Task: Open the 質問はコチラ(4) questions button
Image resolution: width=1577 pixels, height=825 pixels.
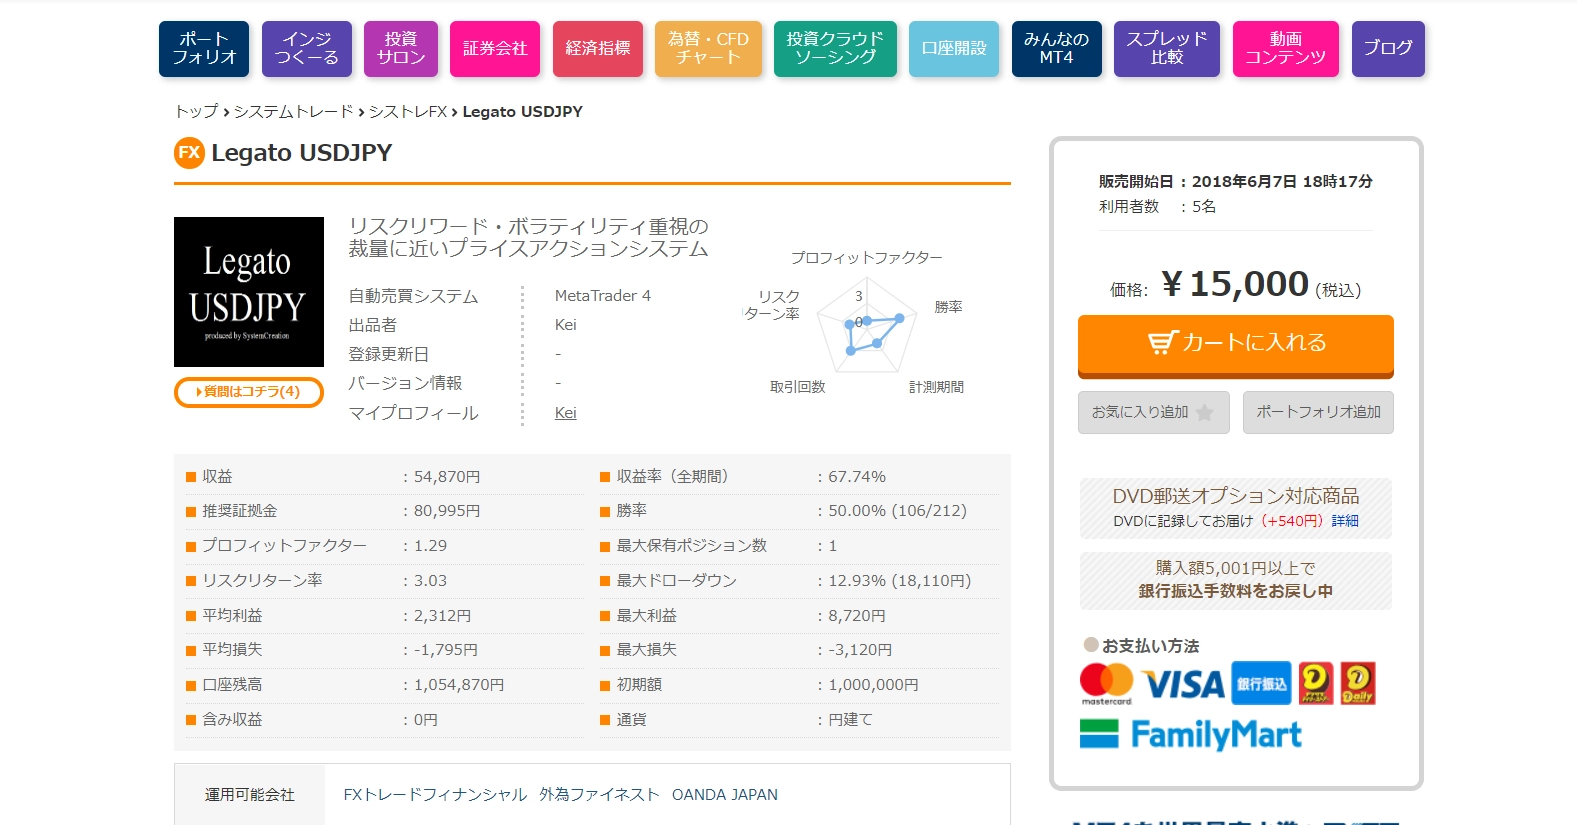Action: [x=249, y=392]
